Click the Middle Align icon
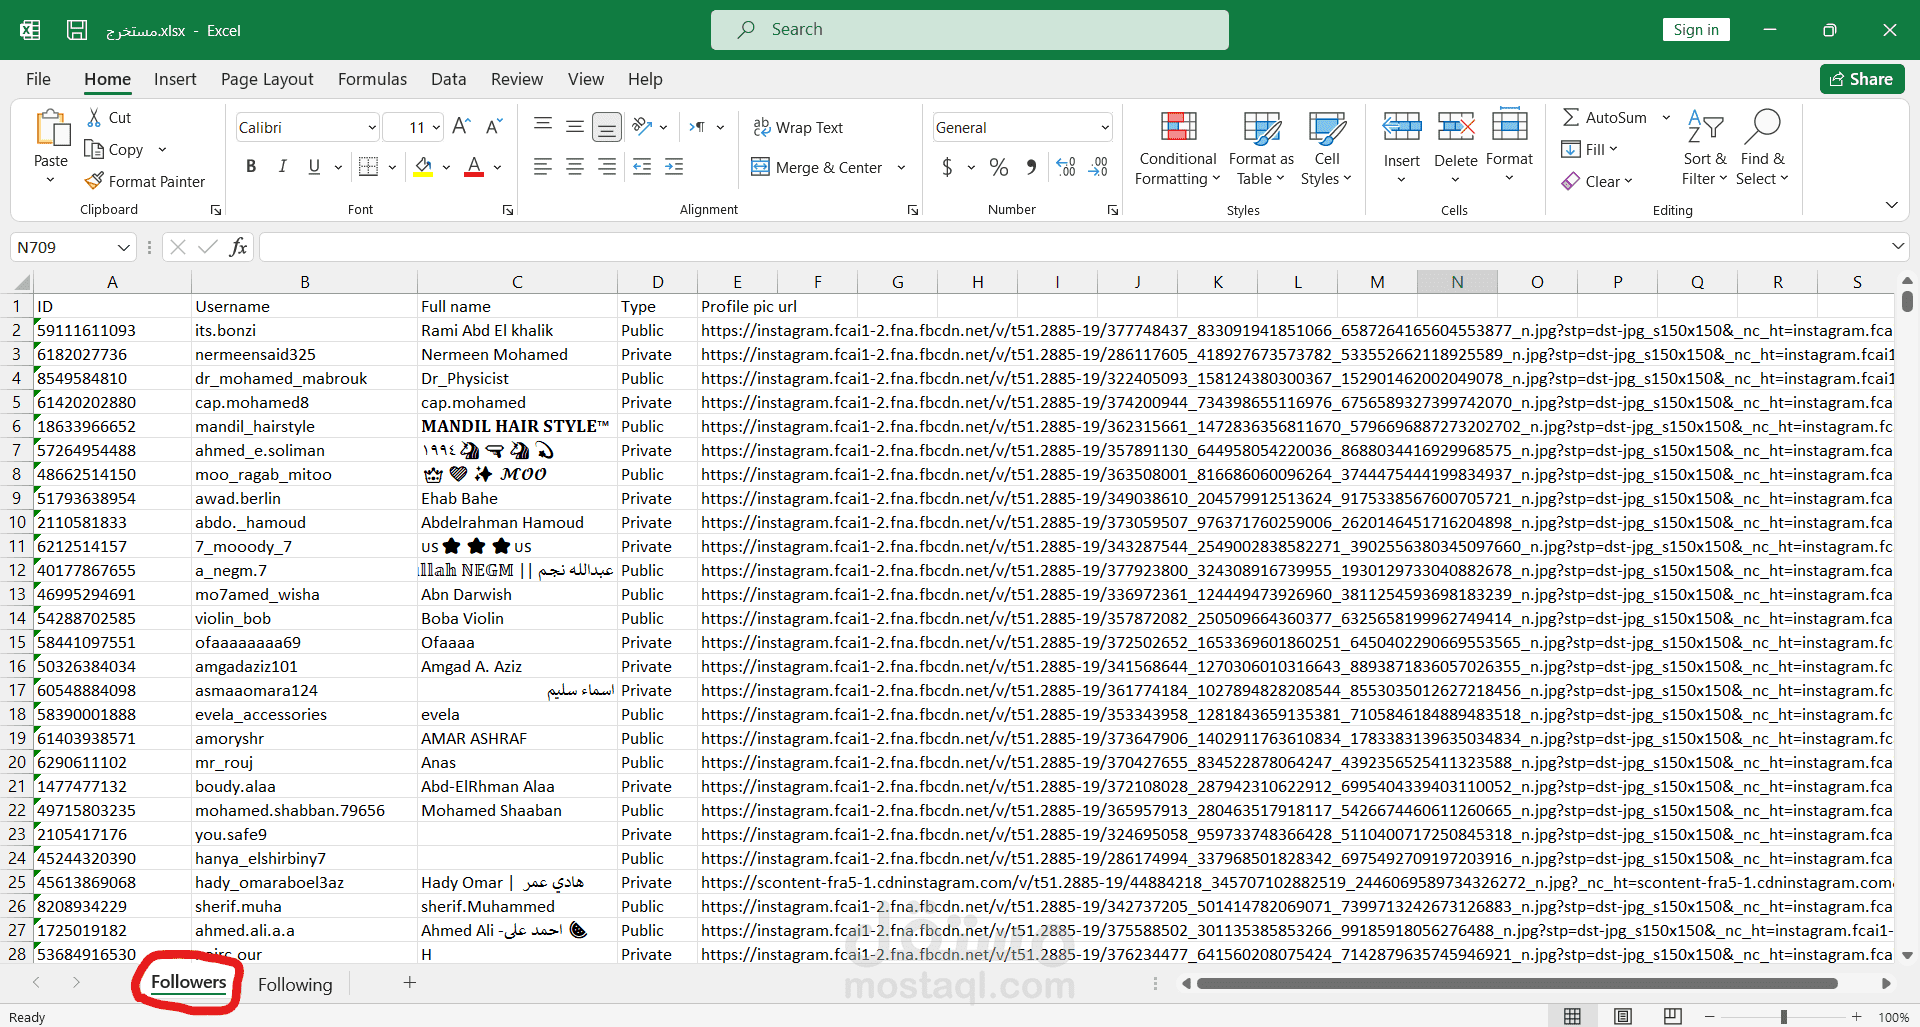The height and width of the screenshot is (1027, 1920). pos(575,127)
